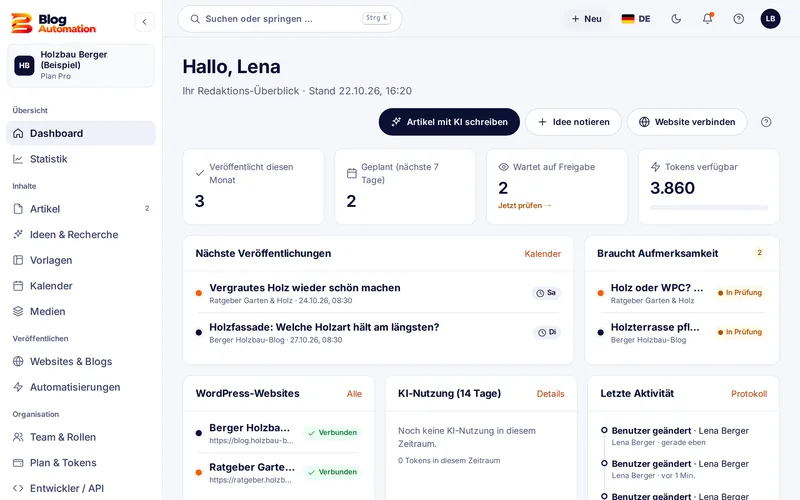Screen dimensions: 800x500
Task: Click eye icon on 'Wartet auf Freigabe'
Action: (504, 167)
